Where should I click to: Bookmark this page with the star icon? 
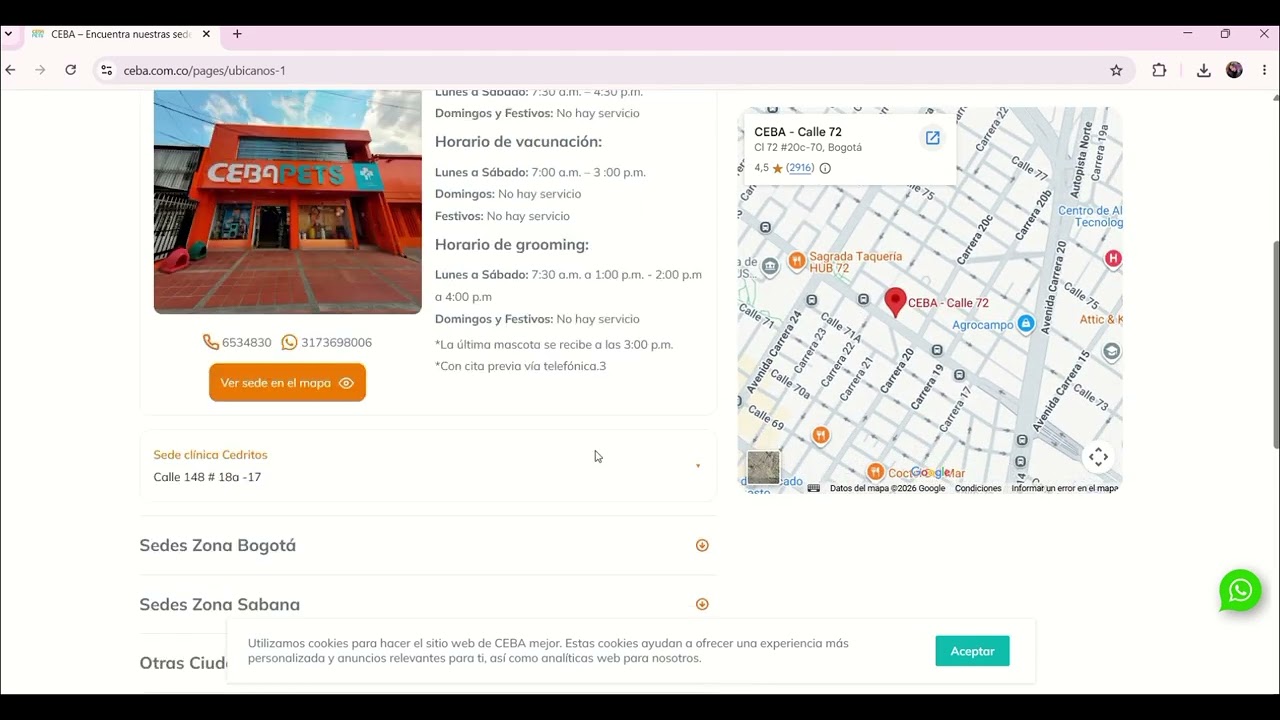click(x=1116, y=70)
